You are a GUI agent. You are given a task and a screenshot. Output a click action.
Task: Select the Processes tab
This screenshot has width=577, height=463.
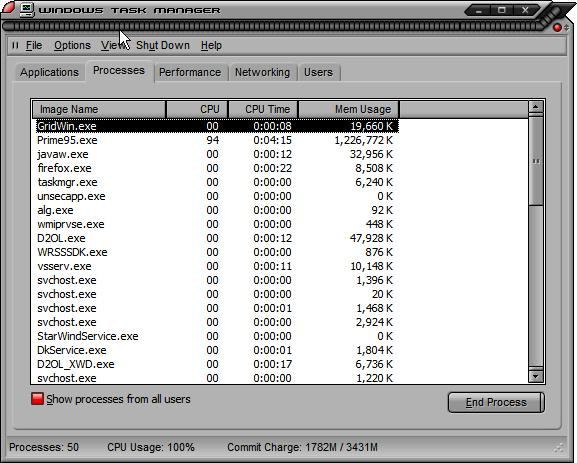coord(119,70)
